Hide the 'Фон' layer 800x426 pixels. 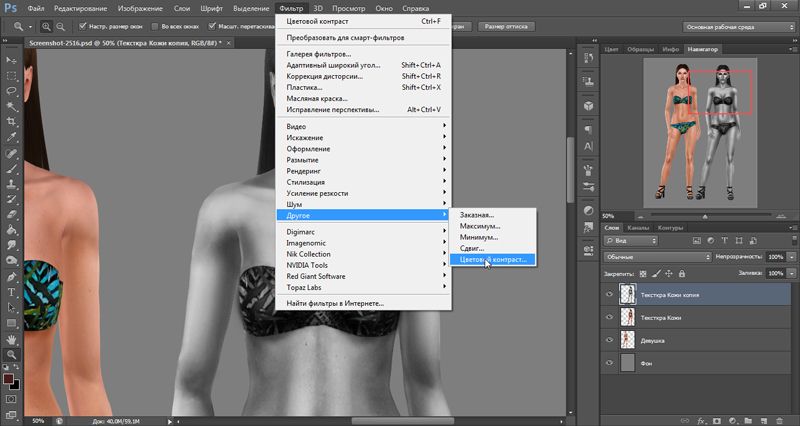(609, 363)
